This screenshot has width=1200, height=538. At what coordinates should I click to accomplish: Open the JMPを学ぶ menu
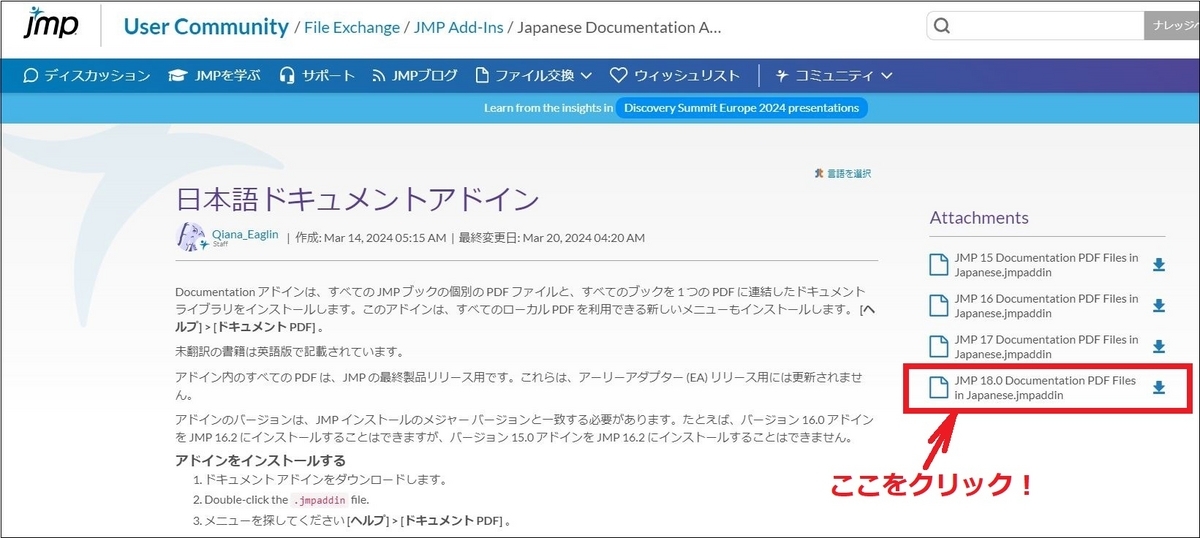(230, 75)
